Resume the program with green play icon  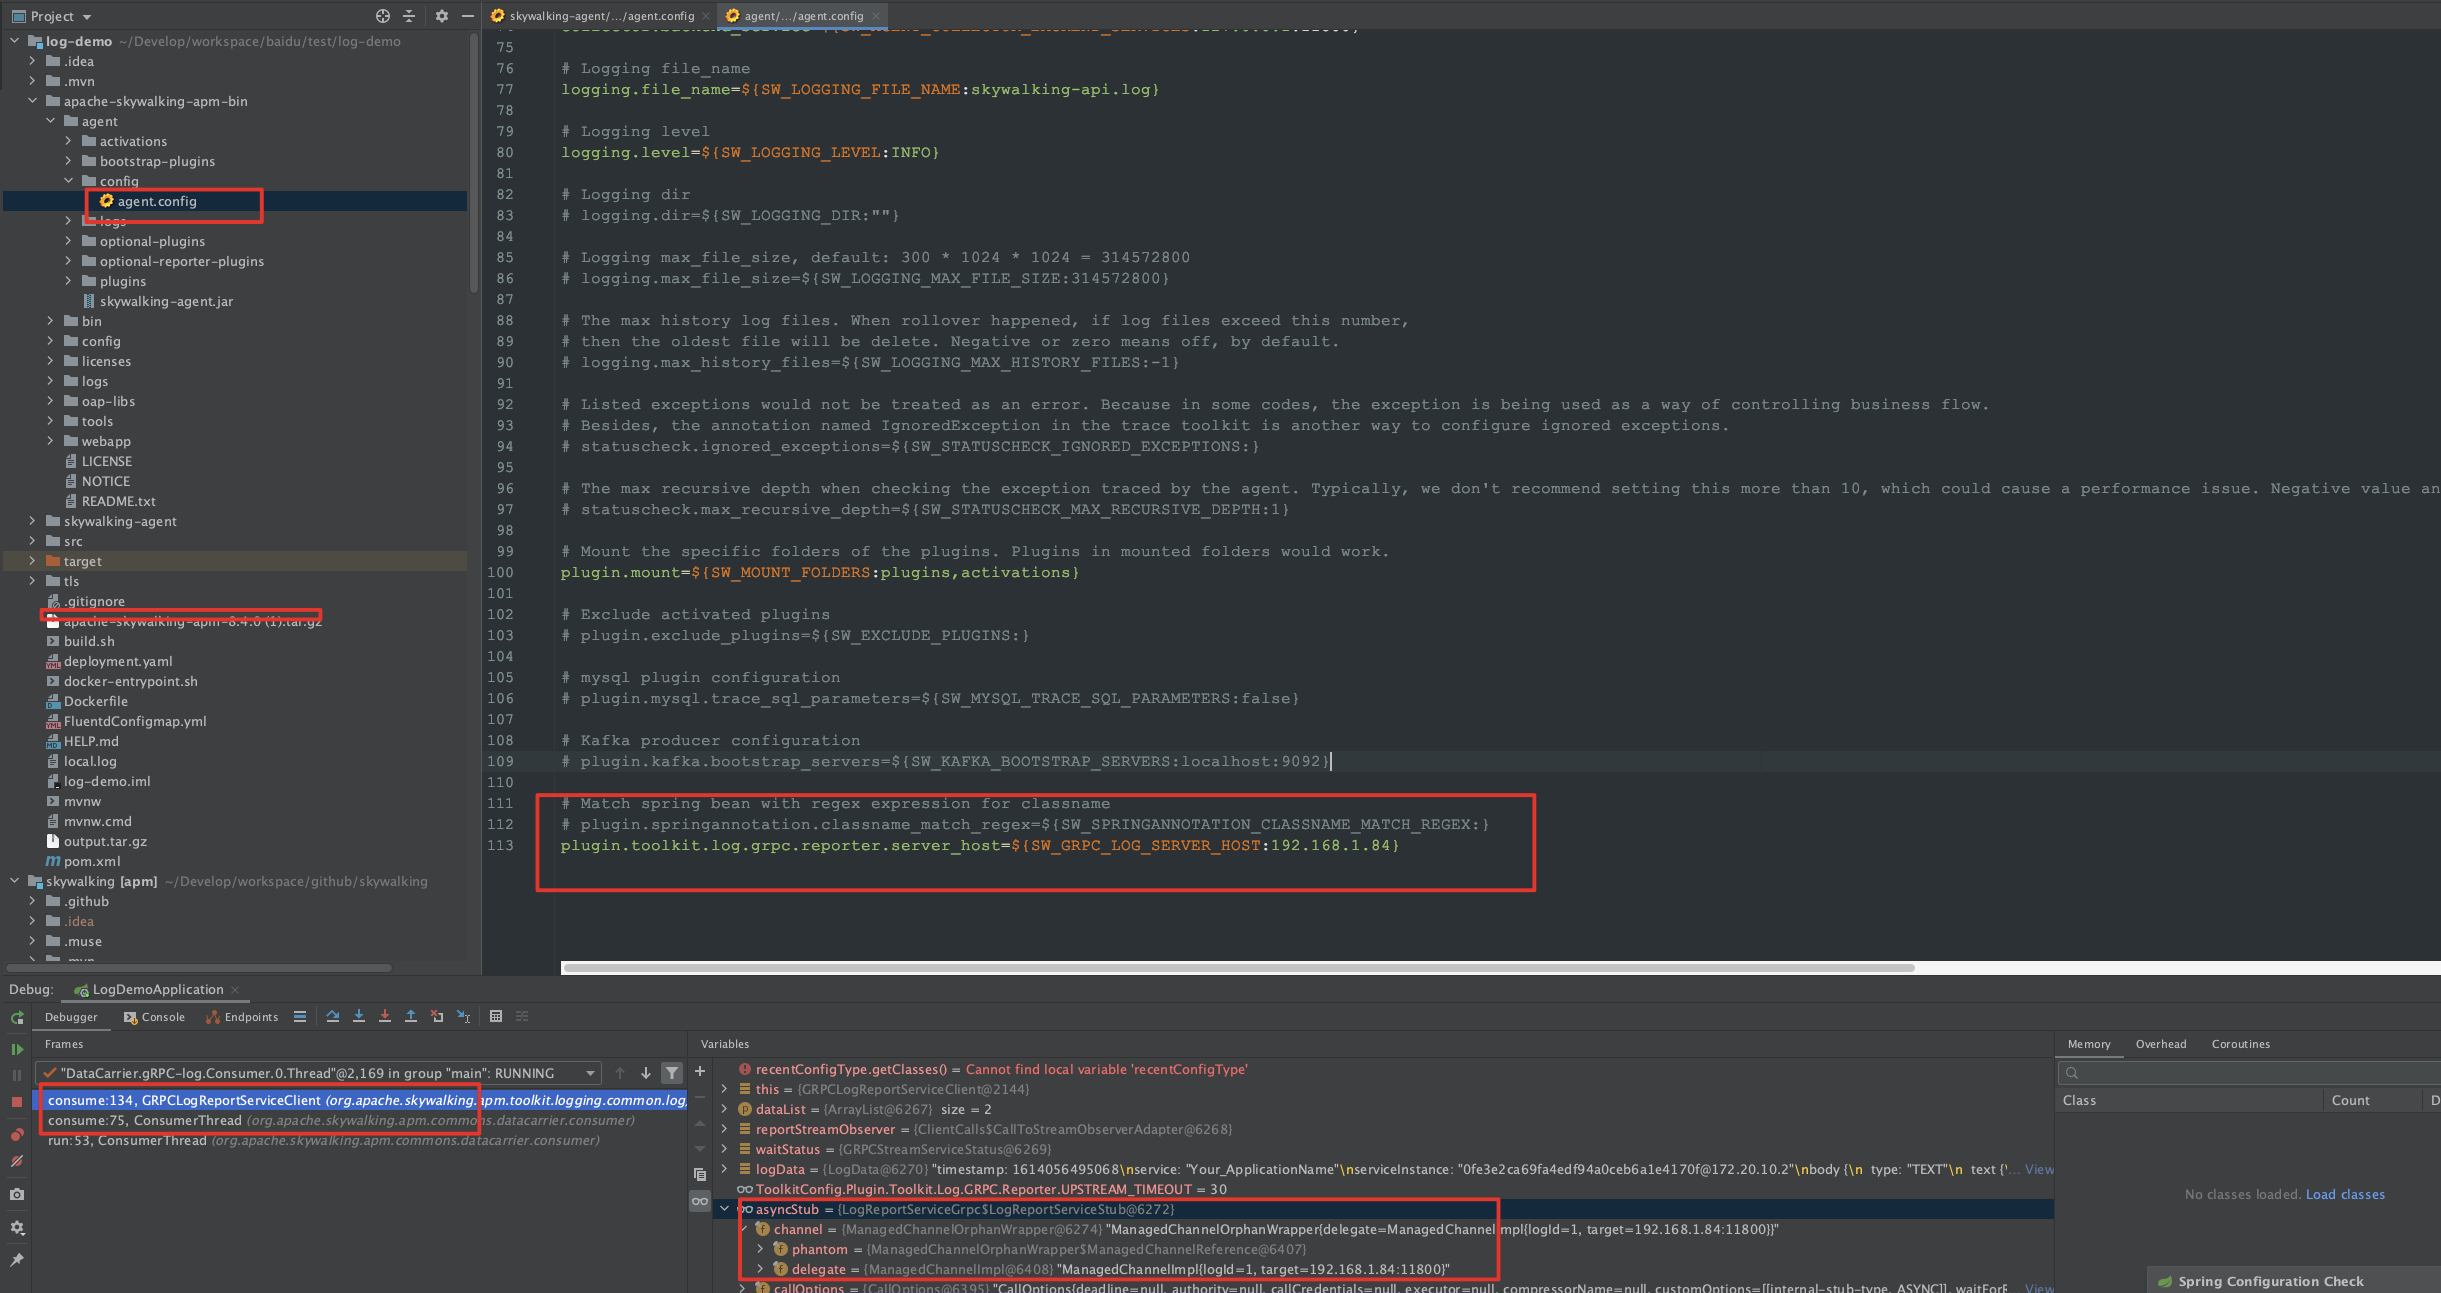pos(17,1049)
